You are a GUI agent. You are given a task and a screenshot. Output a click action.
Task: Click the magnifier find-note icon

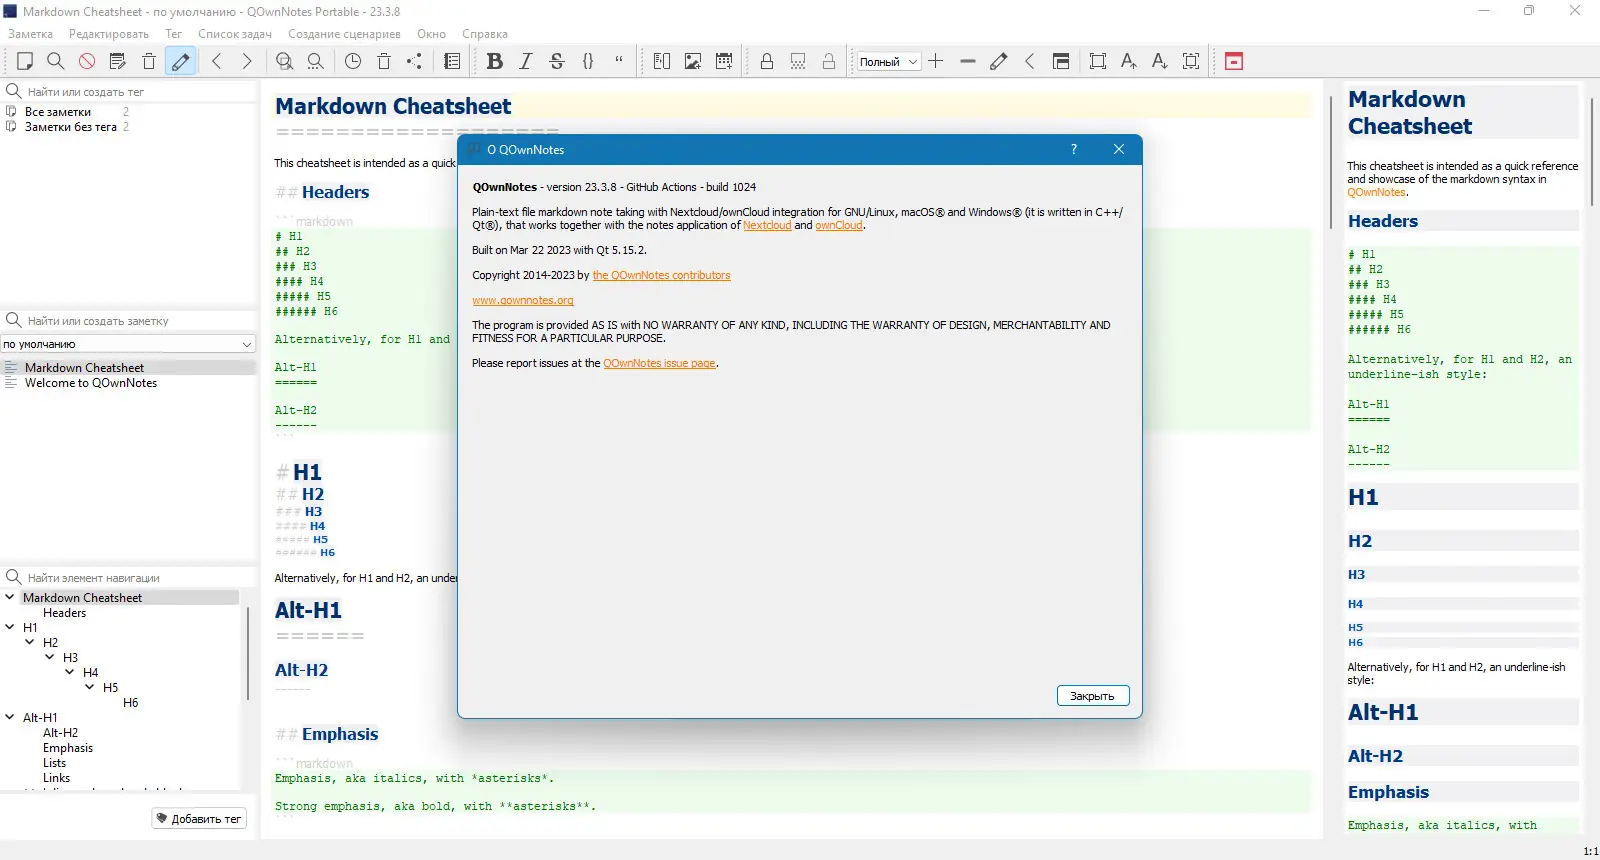pyautogui.click(x=56, y=61)
